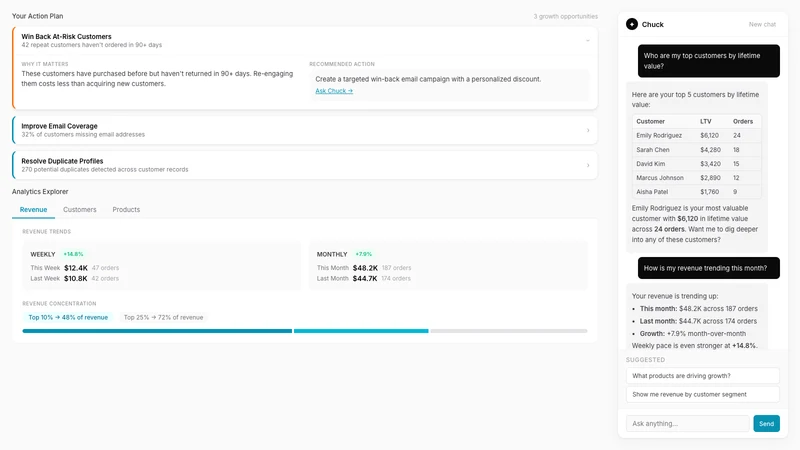Collapse the Win Back At-Risk Customers card

(x=588, y=40)
